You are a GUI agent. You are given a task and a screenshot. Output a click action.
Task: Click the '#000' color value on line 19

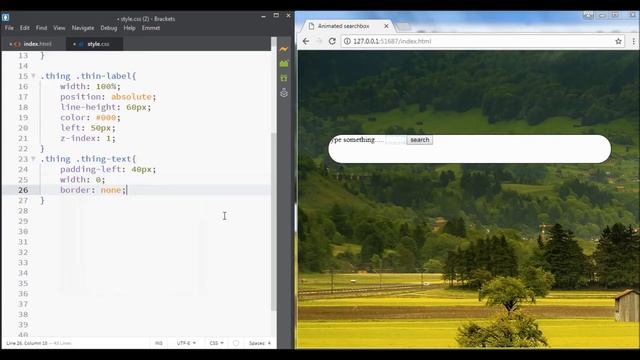click(106, 118)
